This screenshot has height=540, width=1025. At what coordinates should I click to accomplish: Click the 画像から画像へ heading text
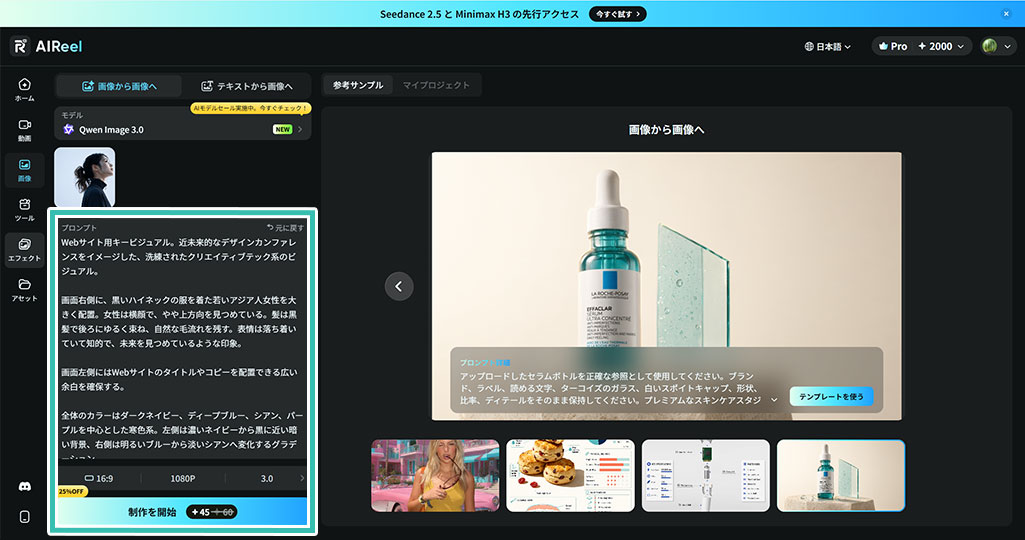[666, 130]
